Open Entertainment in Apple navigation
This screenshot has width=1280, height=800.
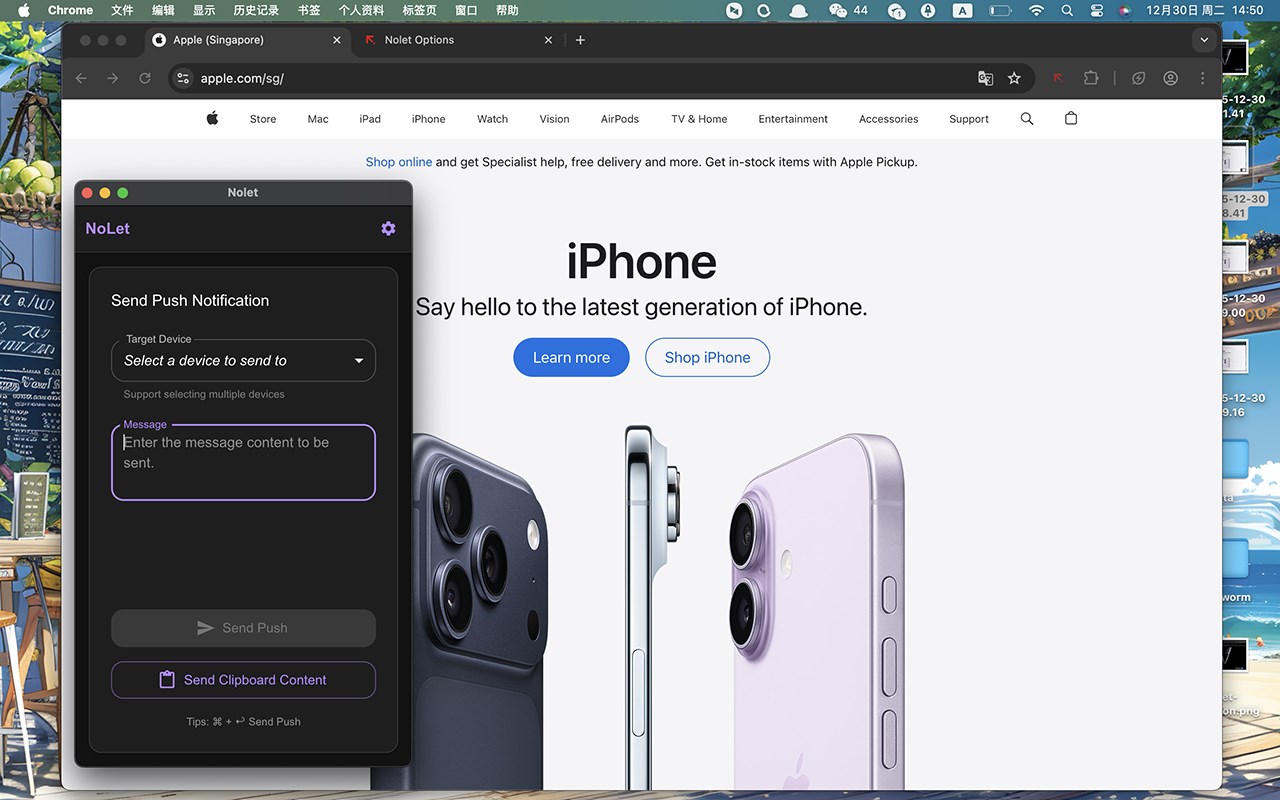pyautogui.click(x=793, y=119)
